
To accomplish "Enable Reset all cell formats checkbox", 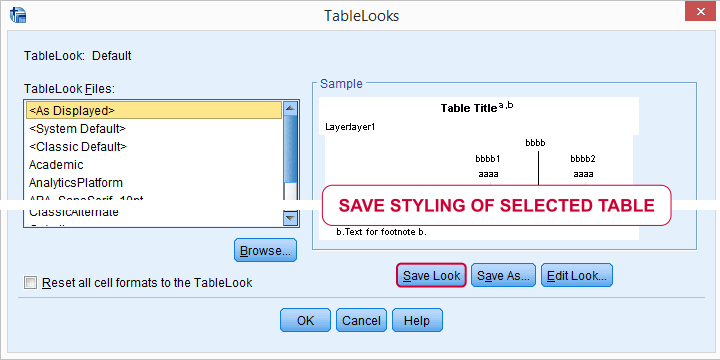I will pyautogui.click(x=30, y=282).
